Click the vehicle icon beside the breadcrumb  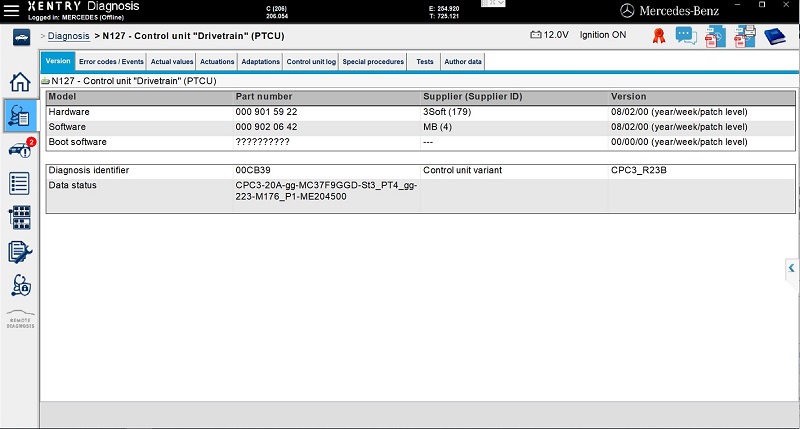click(x=21, y=37)
